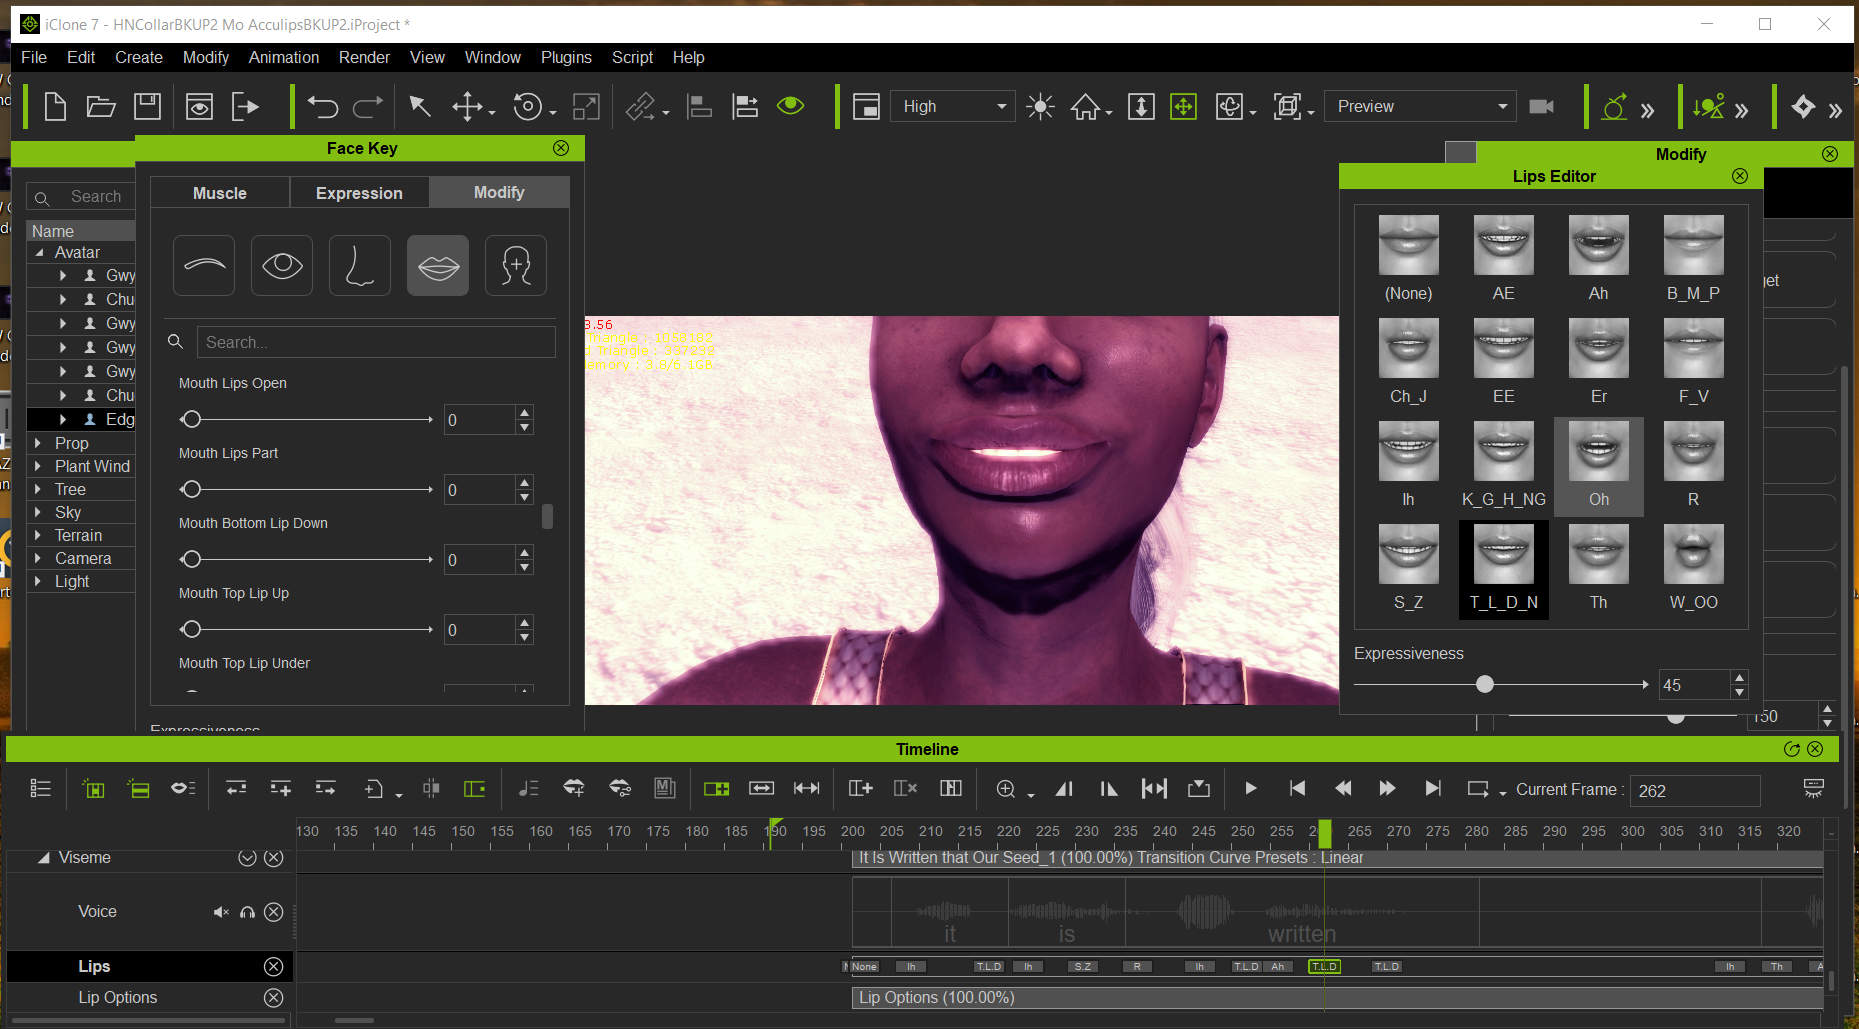Open the Preview mode dropdown

pyautogui.click(x=1420, y=106)
